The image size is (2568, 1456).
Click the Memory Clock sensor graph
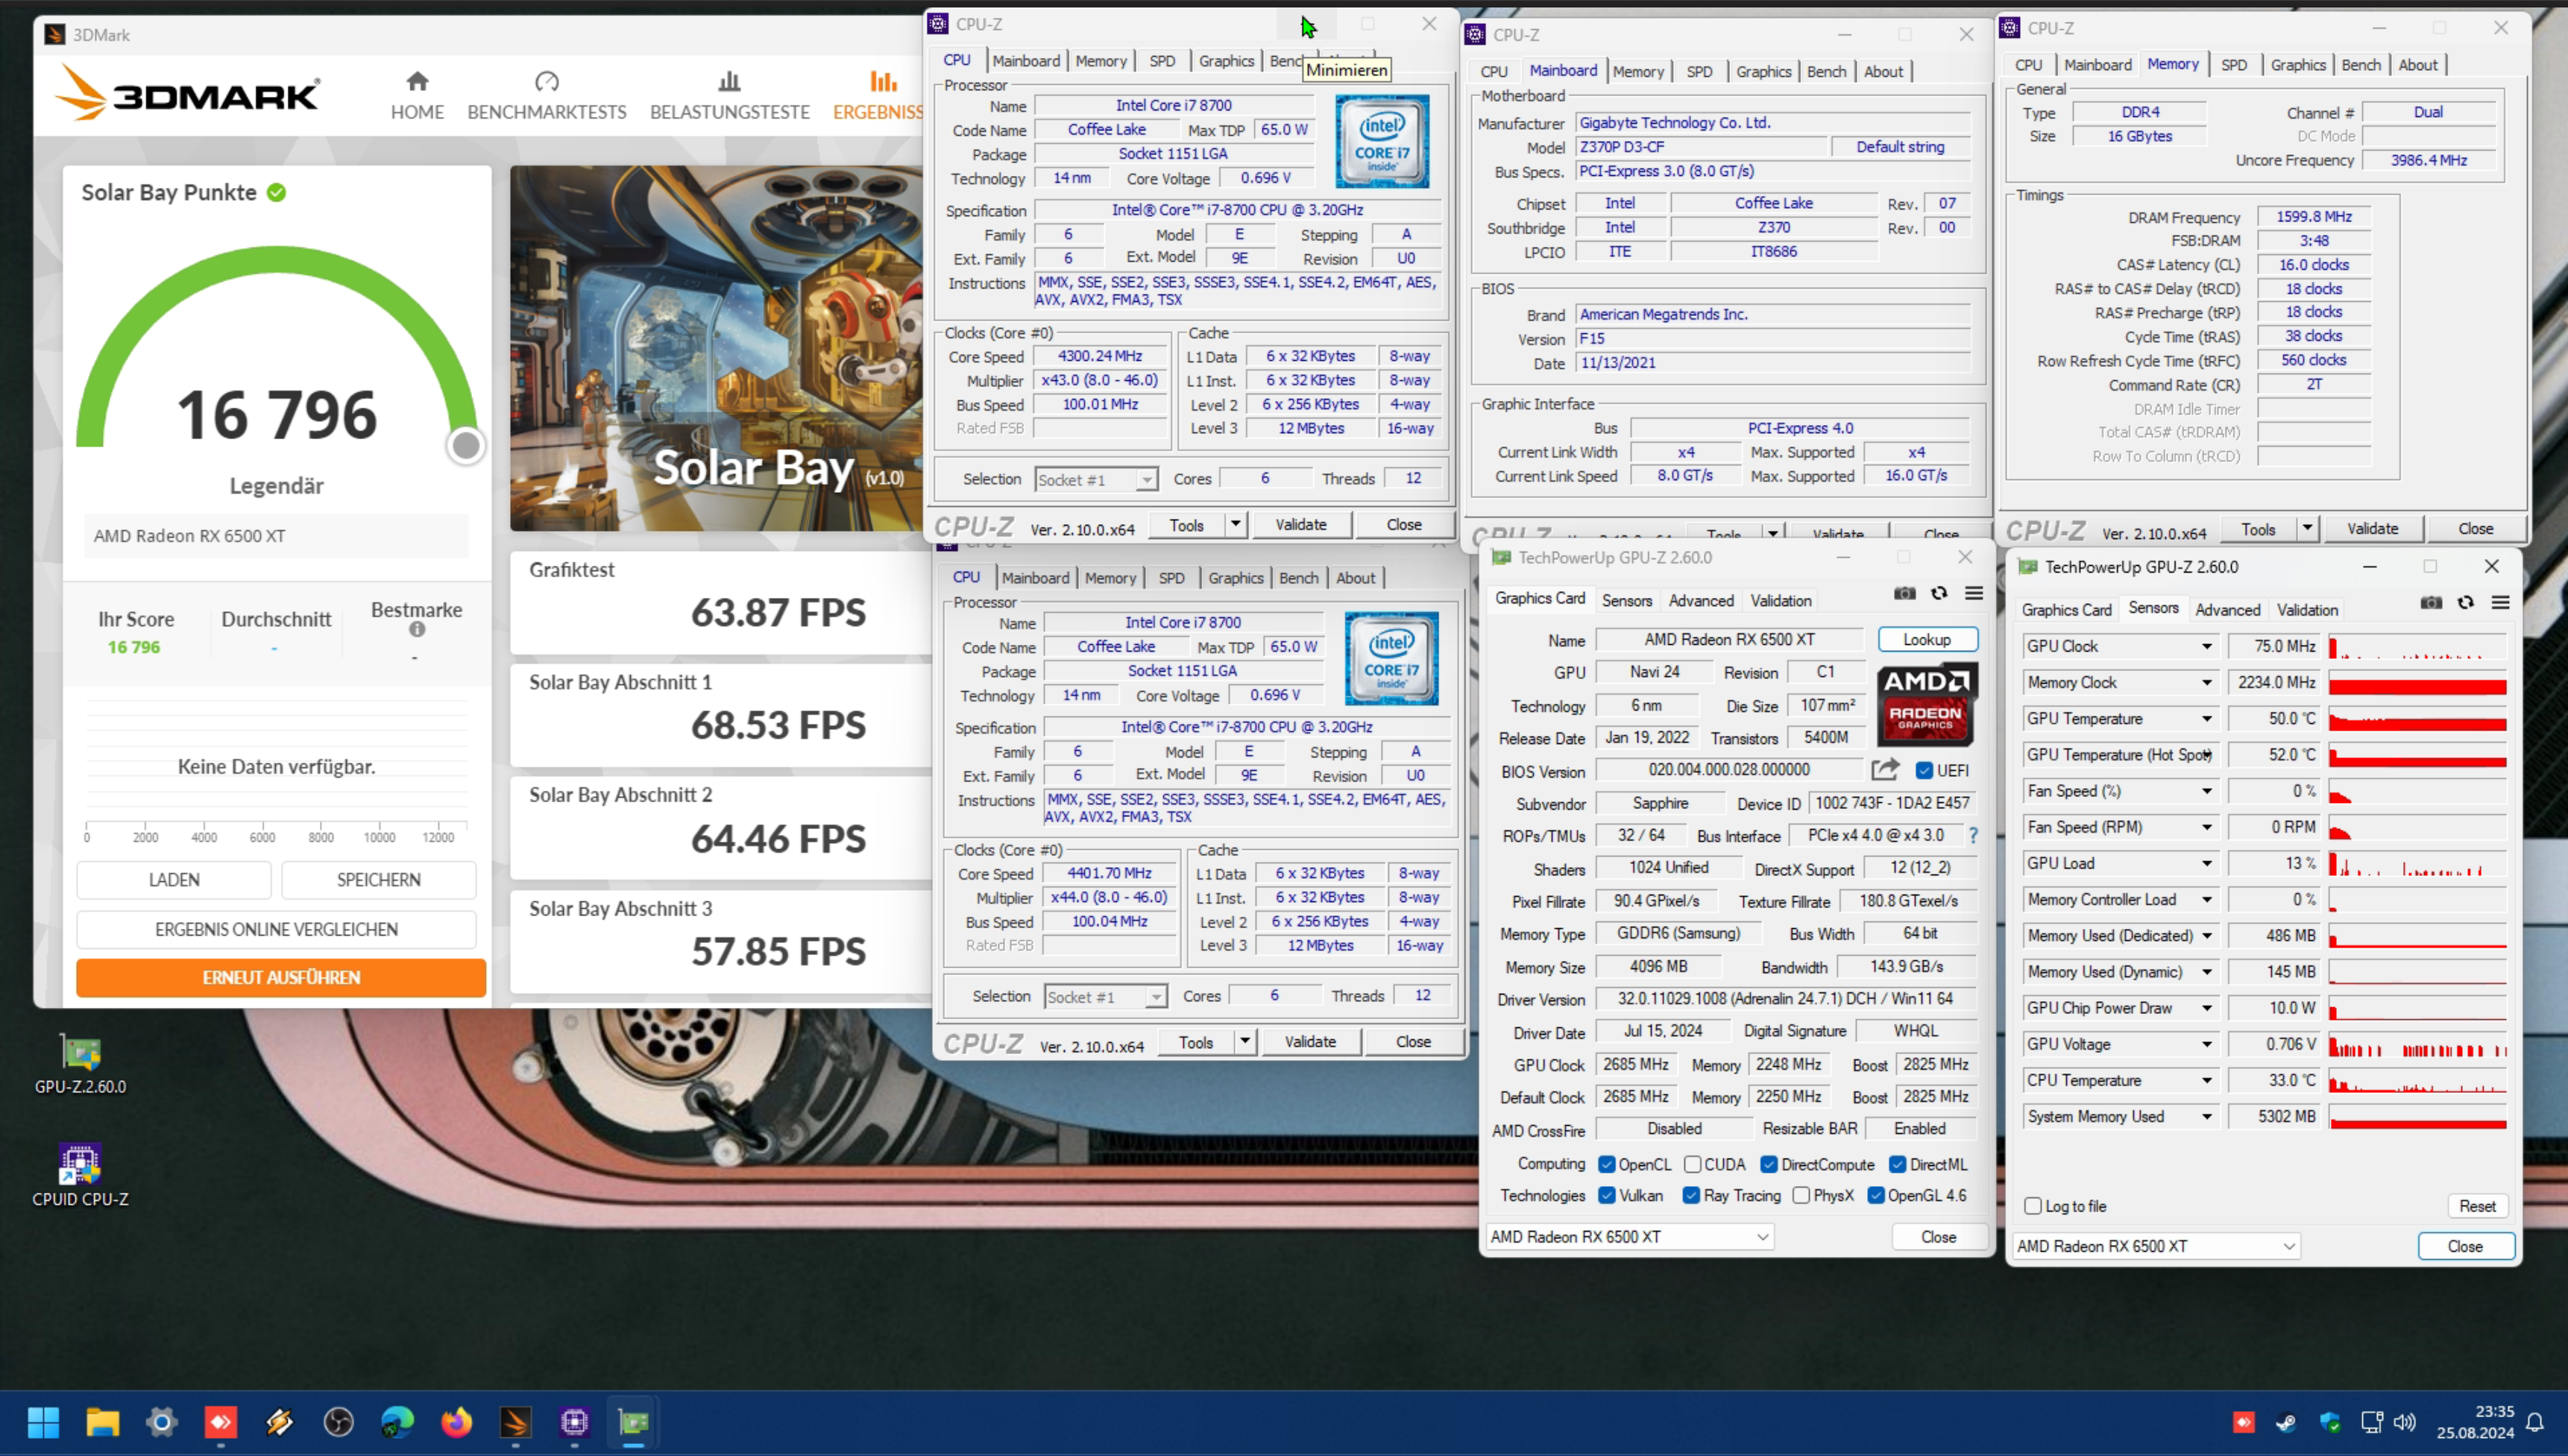click(2417, 682)
